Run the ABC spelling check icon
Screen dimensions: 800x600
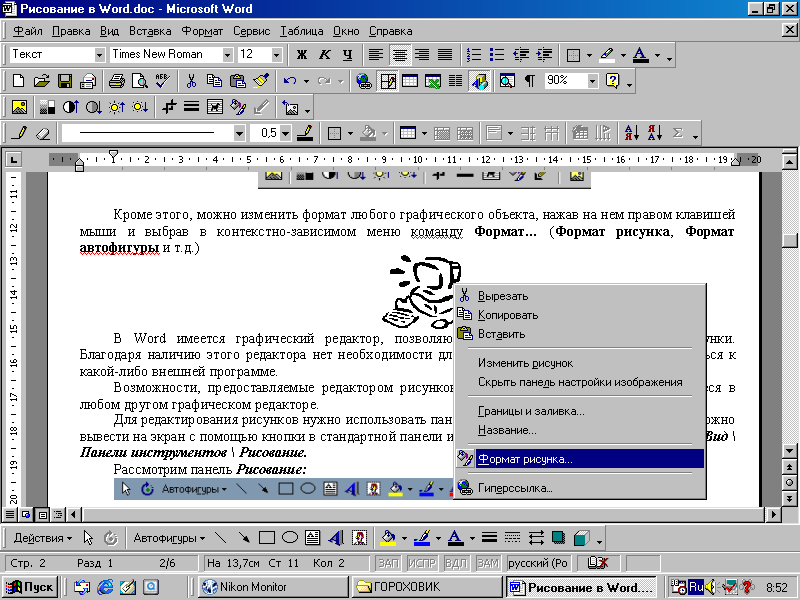(x=162, y=81)
